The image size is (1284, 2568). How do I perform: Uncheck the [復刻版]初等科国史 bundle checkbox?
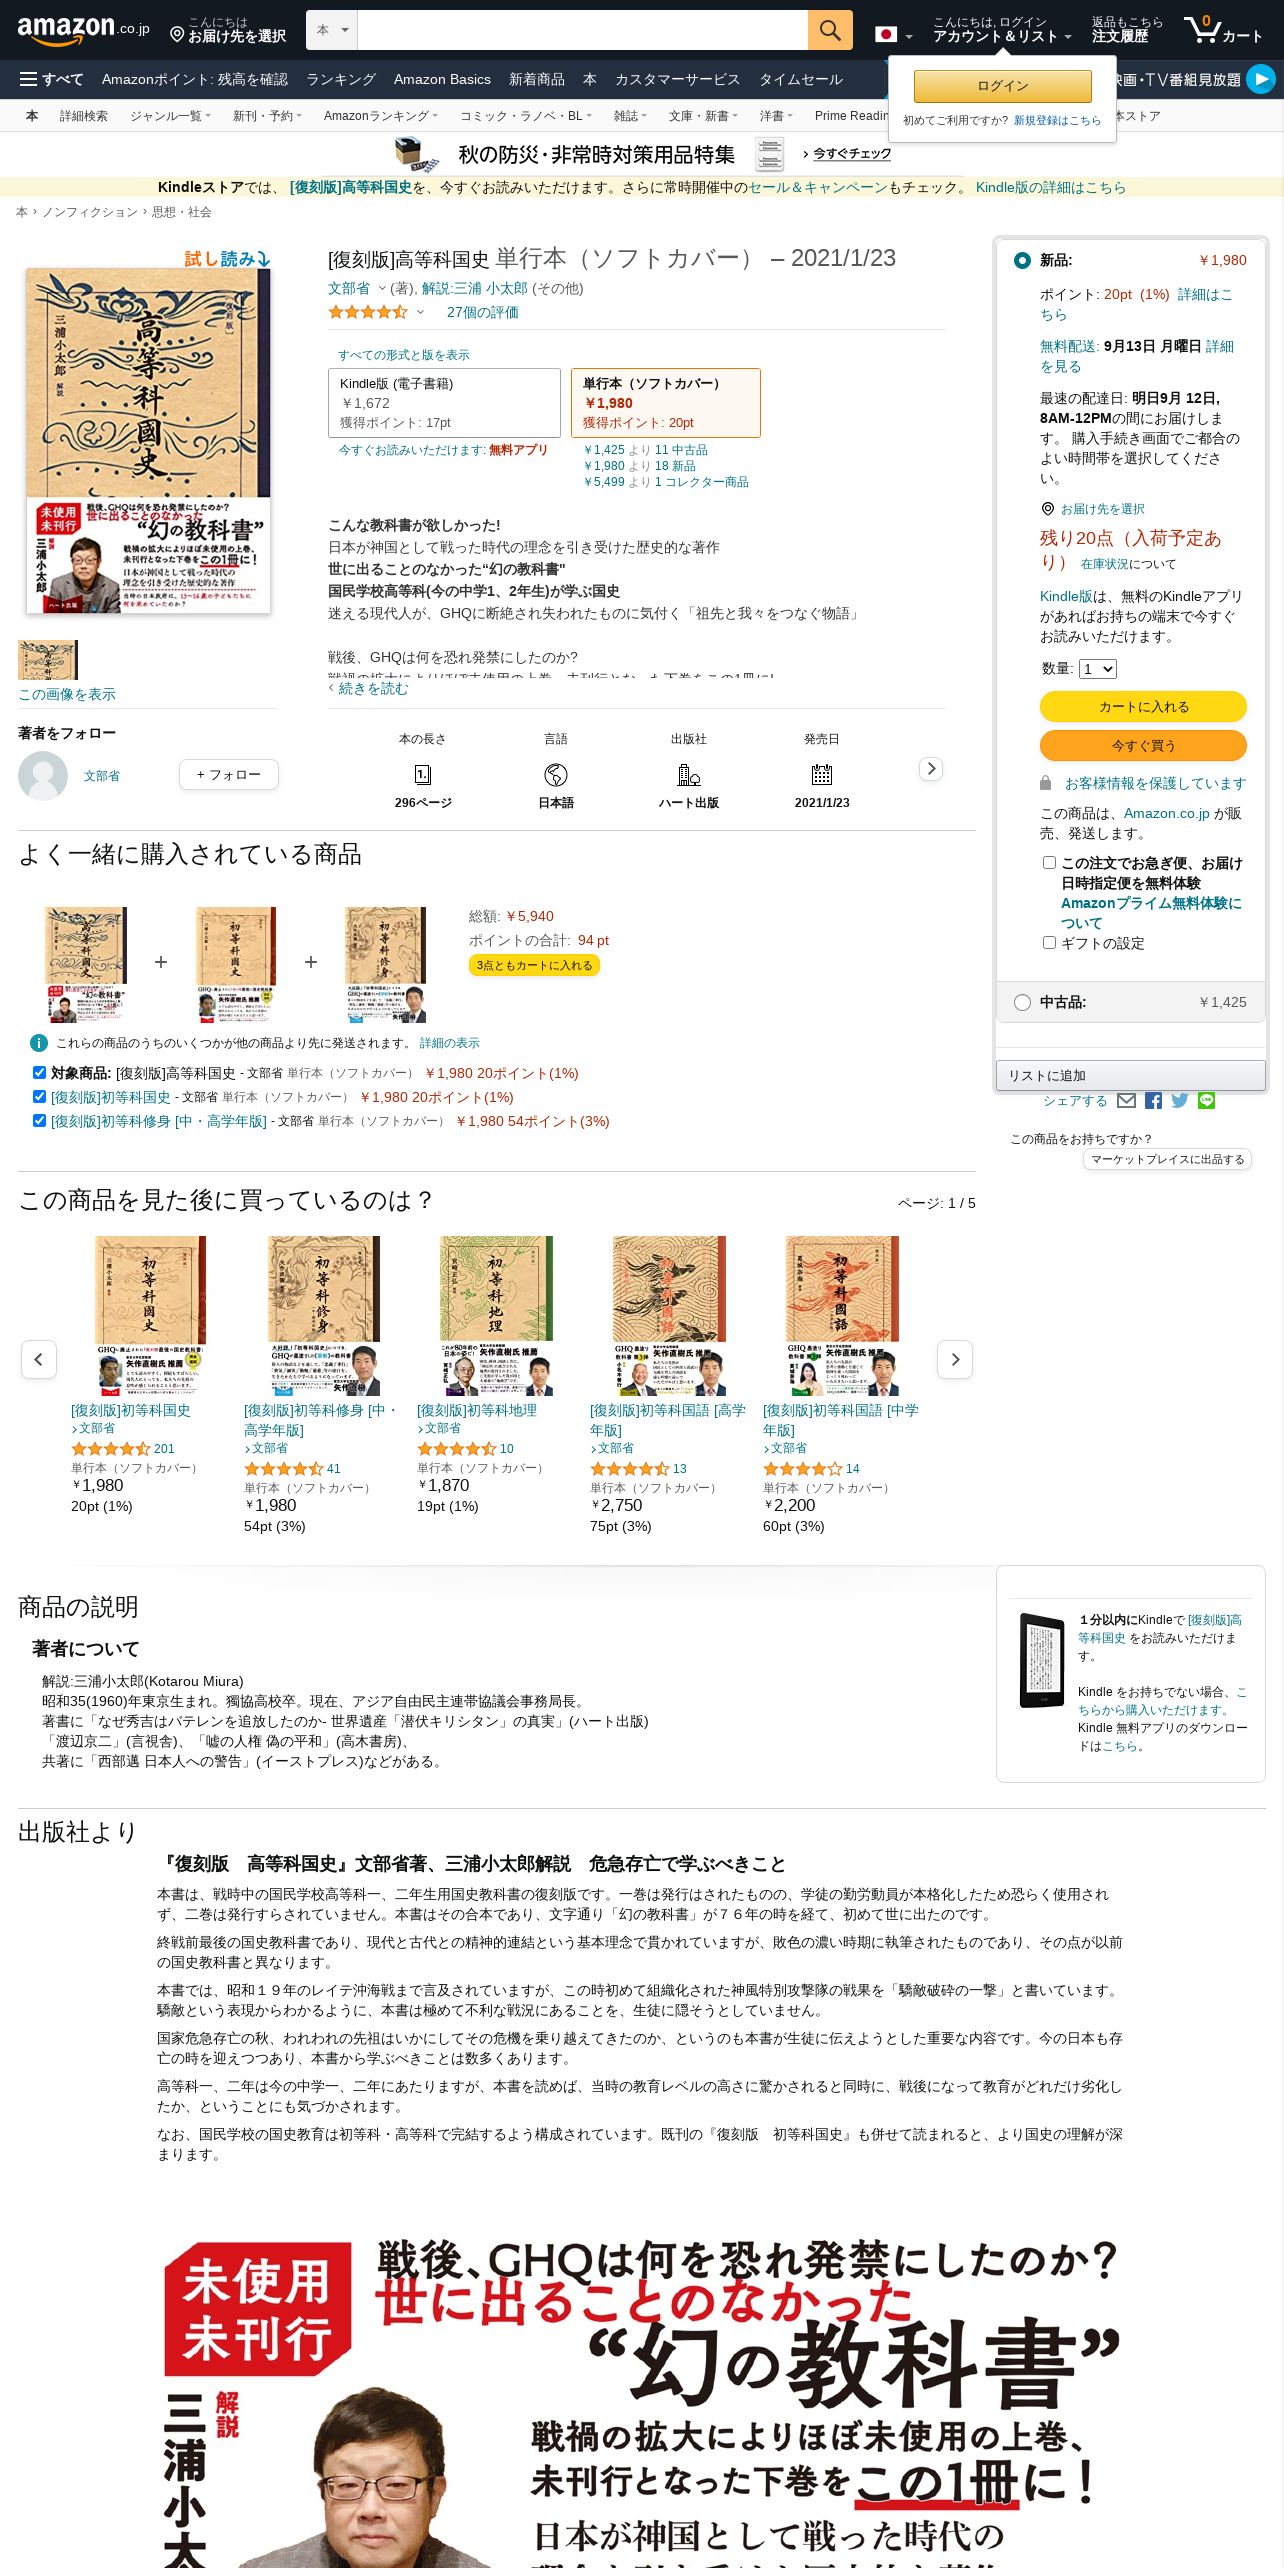pos(39,1096)
